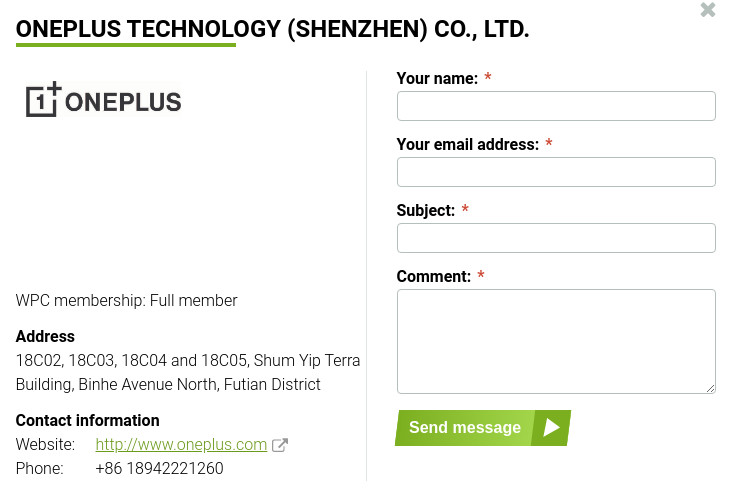
Task: Click the Contact information heading
Action: [88, 421]
